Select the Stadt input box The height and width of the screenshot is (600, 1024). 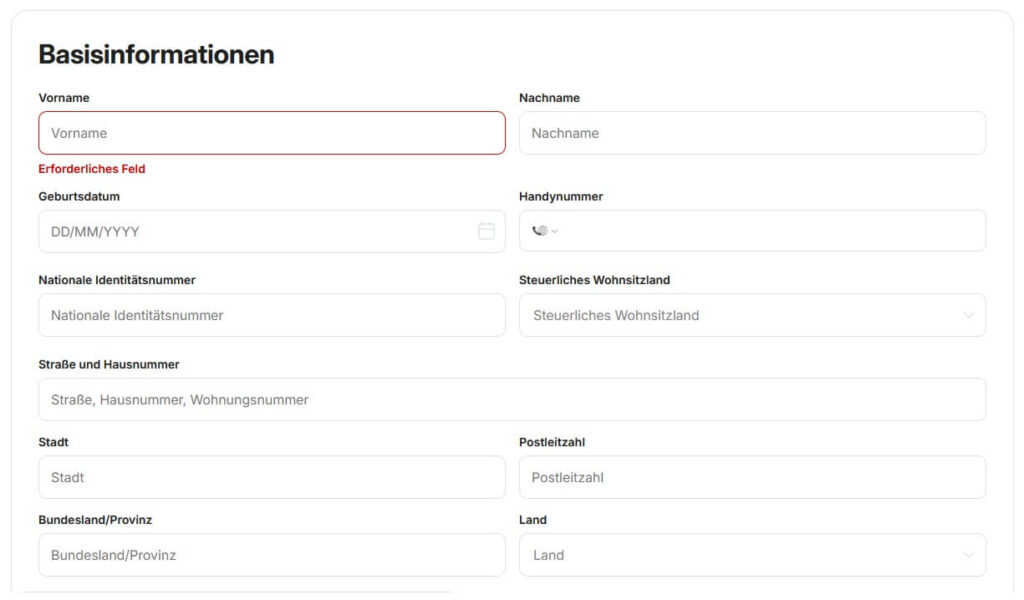click(271, 477)
